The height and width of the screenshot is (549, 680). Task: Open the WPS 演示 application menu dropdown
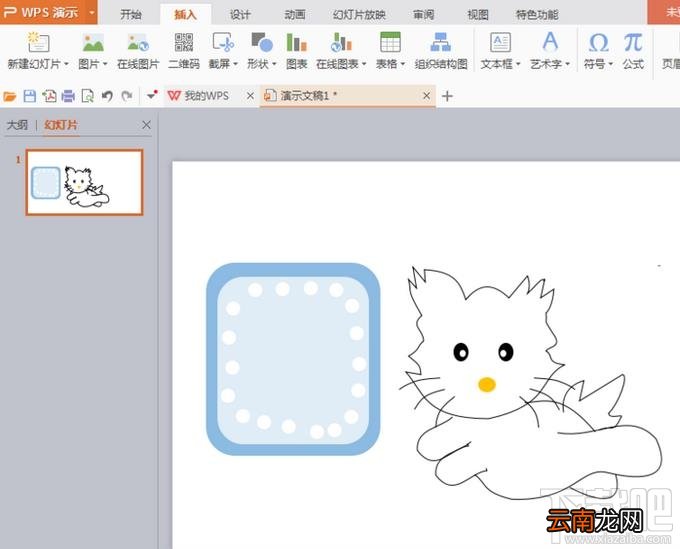point(92,12)
